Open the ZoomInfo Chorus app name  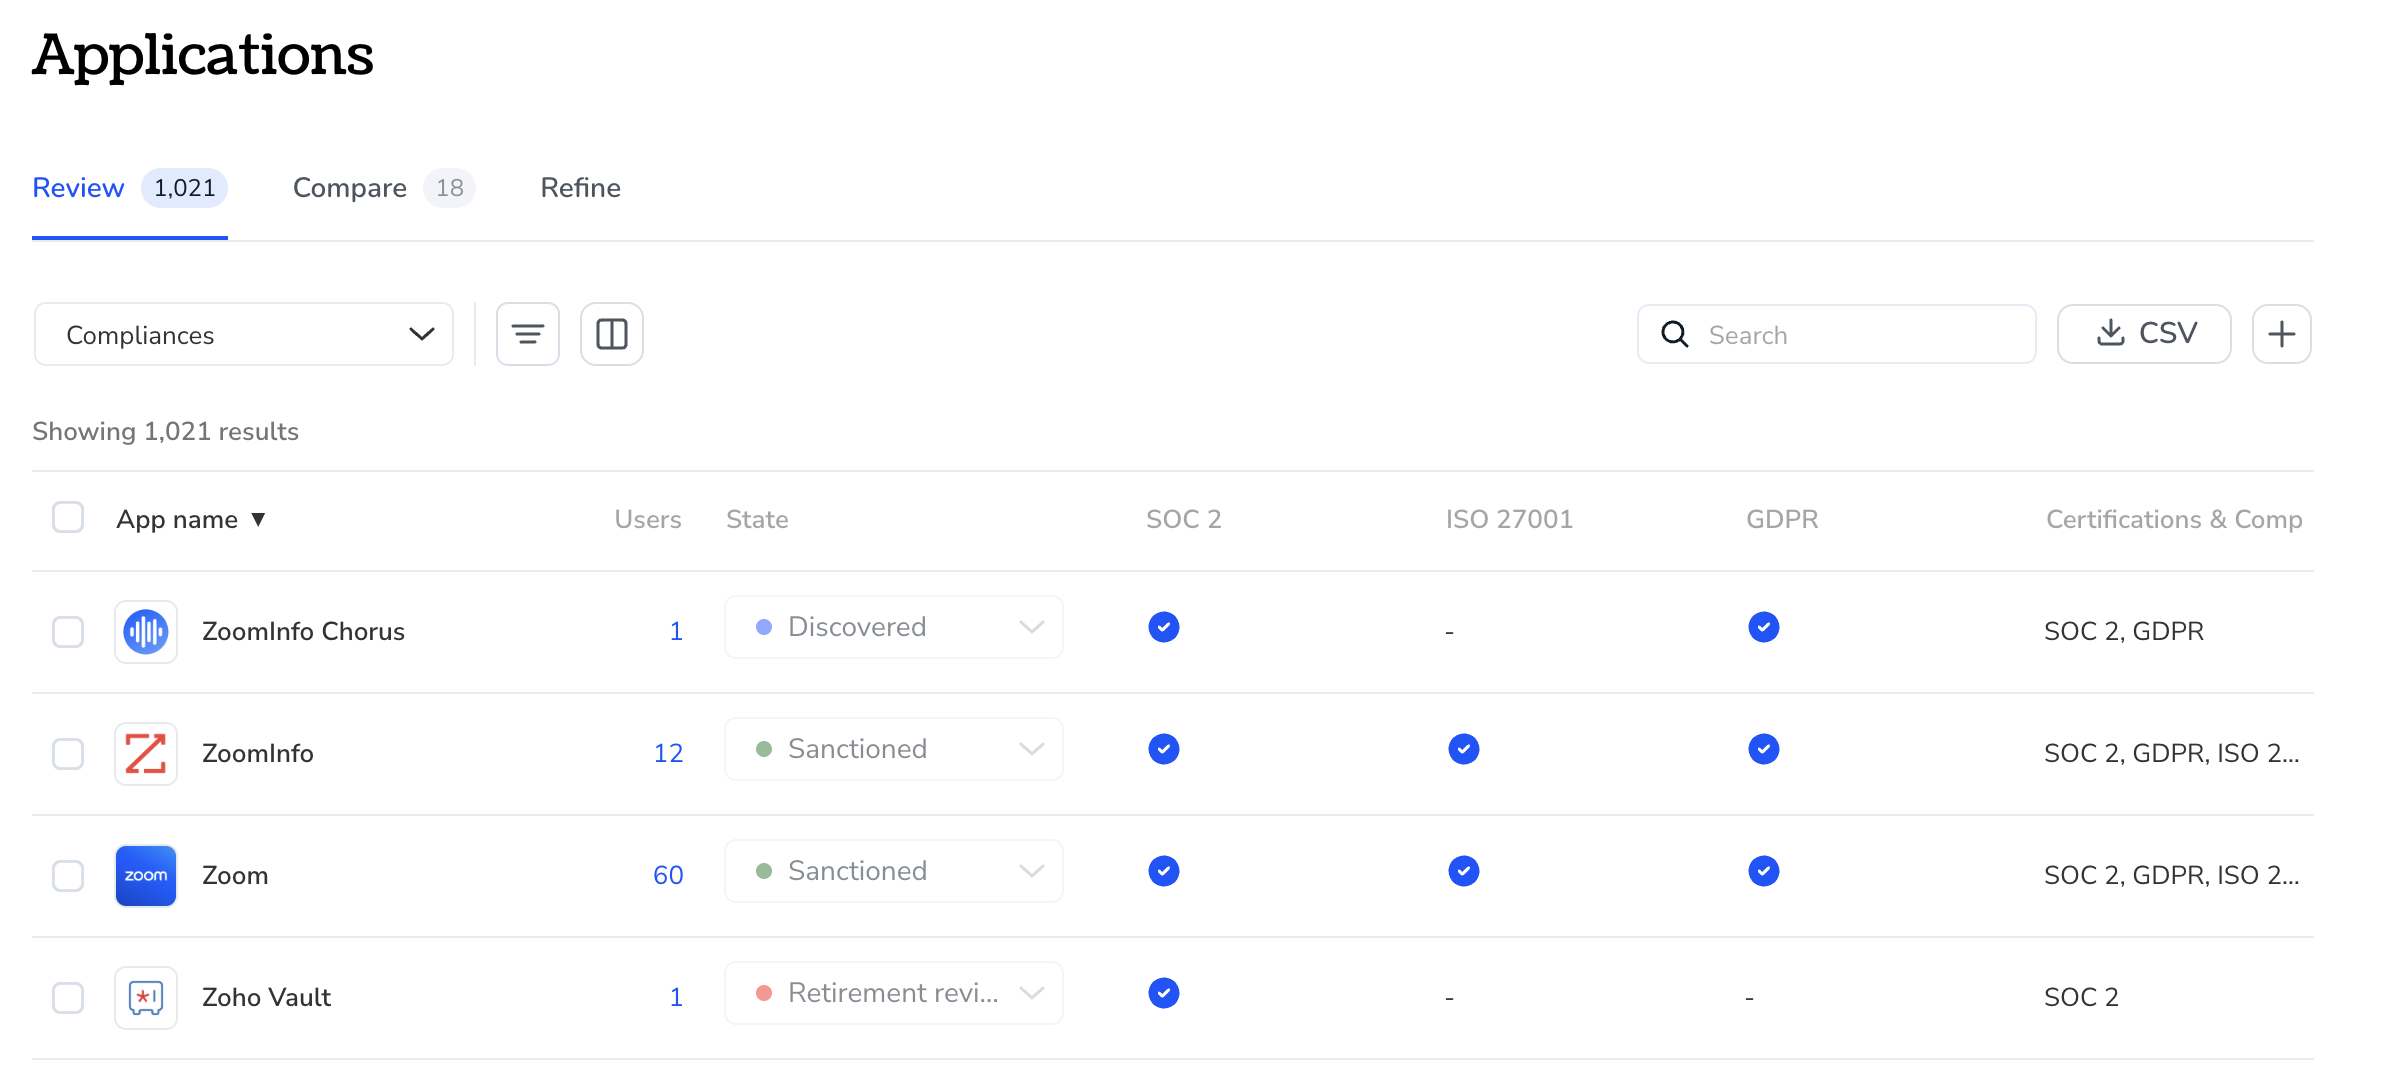coord(303,632)
